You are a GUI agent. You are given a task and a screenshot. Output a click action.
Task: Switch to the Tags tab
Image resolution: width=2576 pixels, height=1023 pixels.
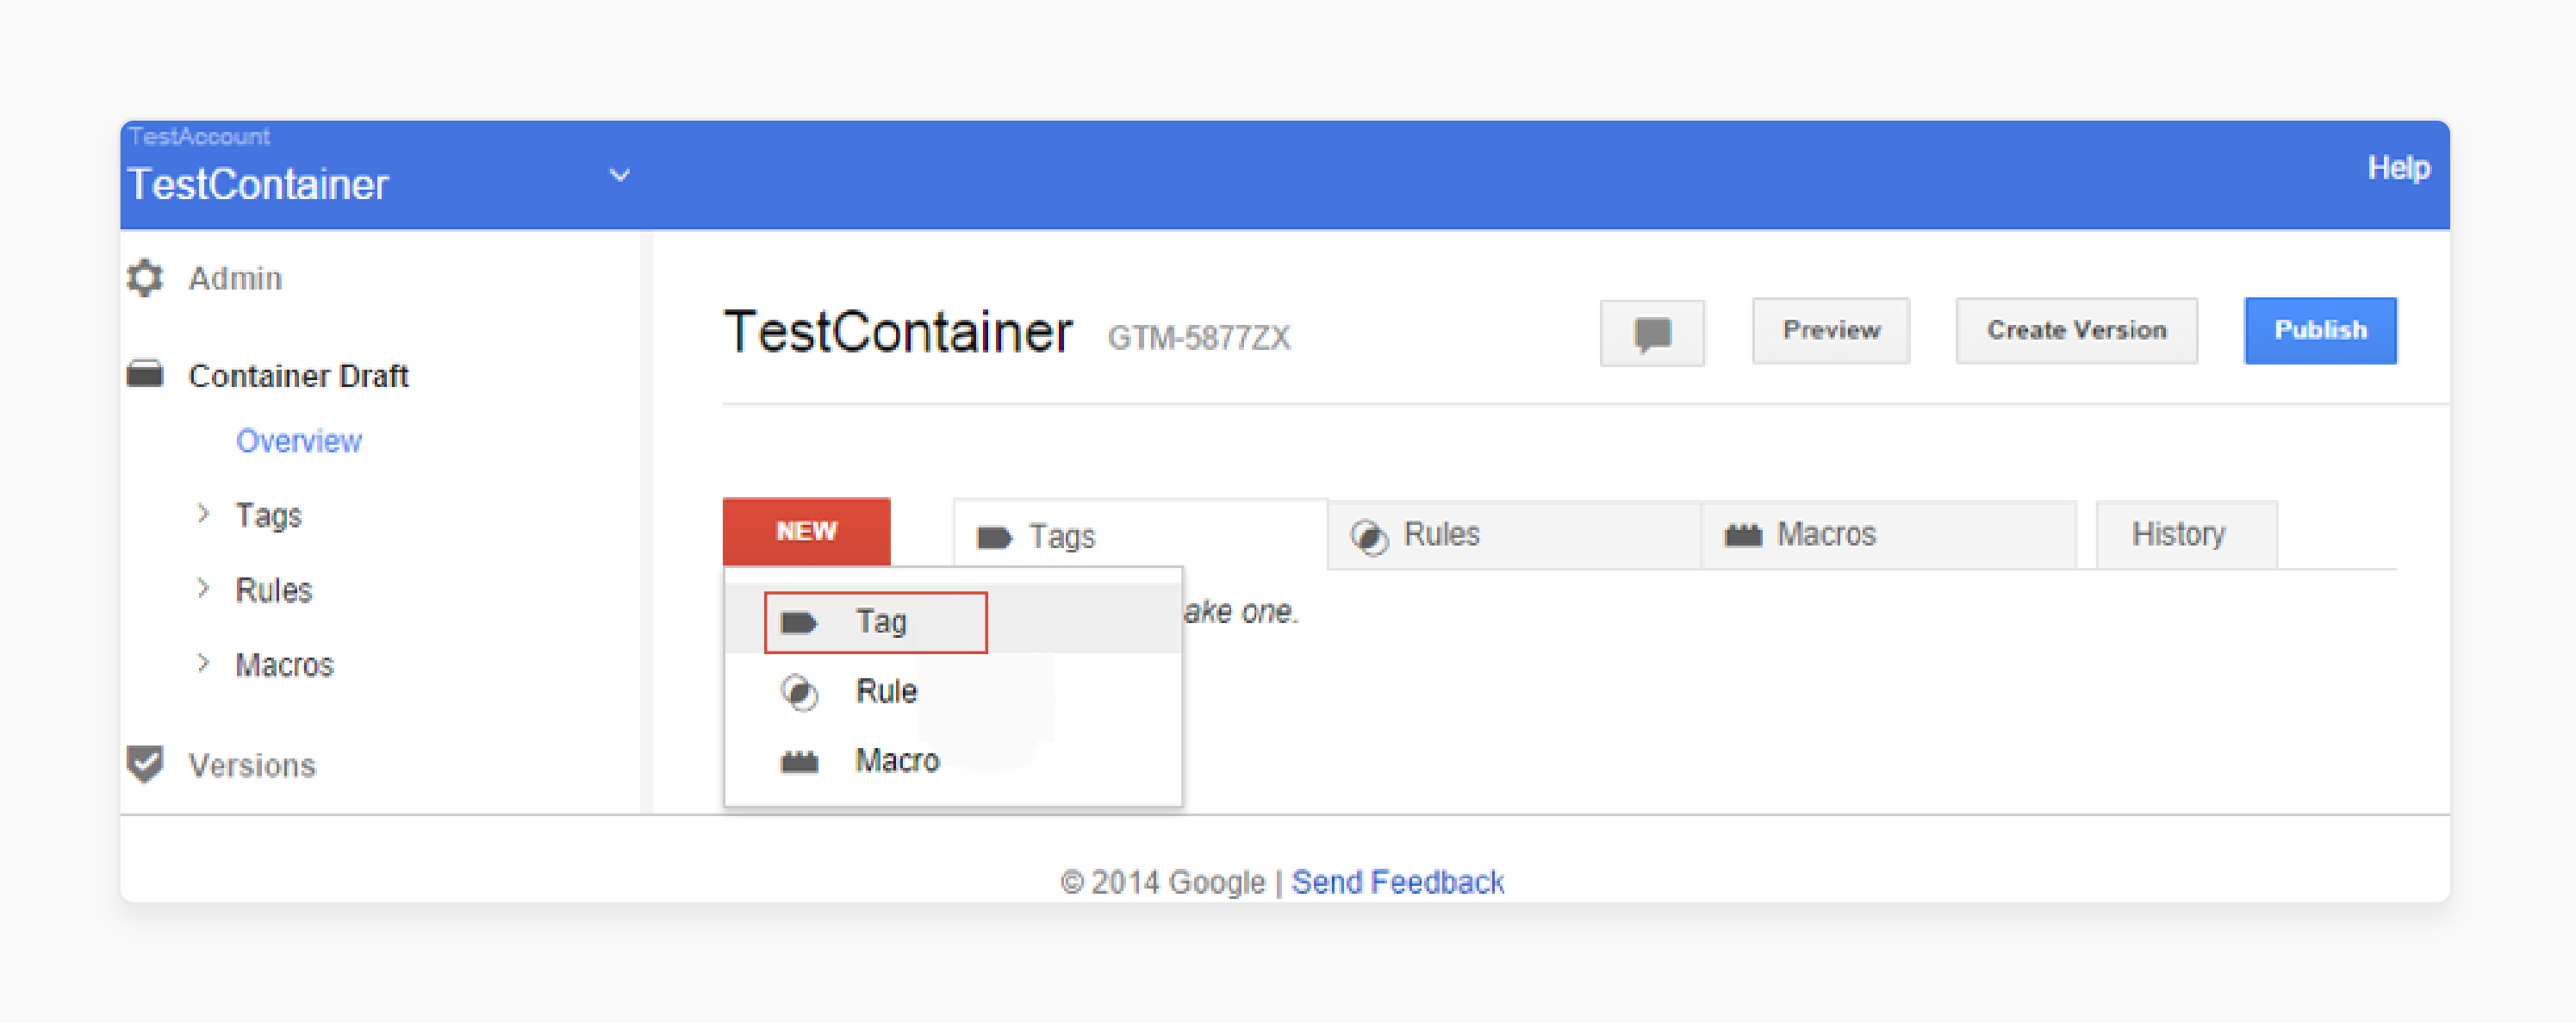pos(1140,535)
